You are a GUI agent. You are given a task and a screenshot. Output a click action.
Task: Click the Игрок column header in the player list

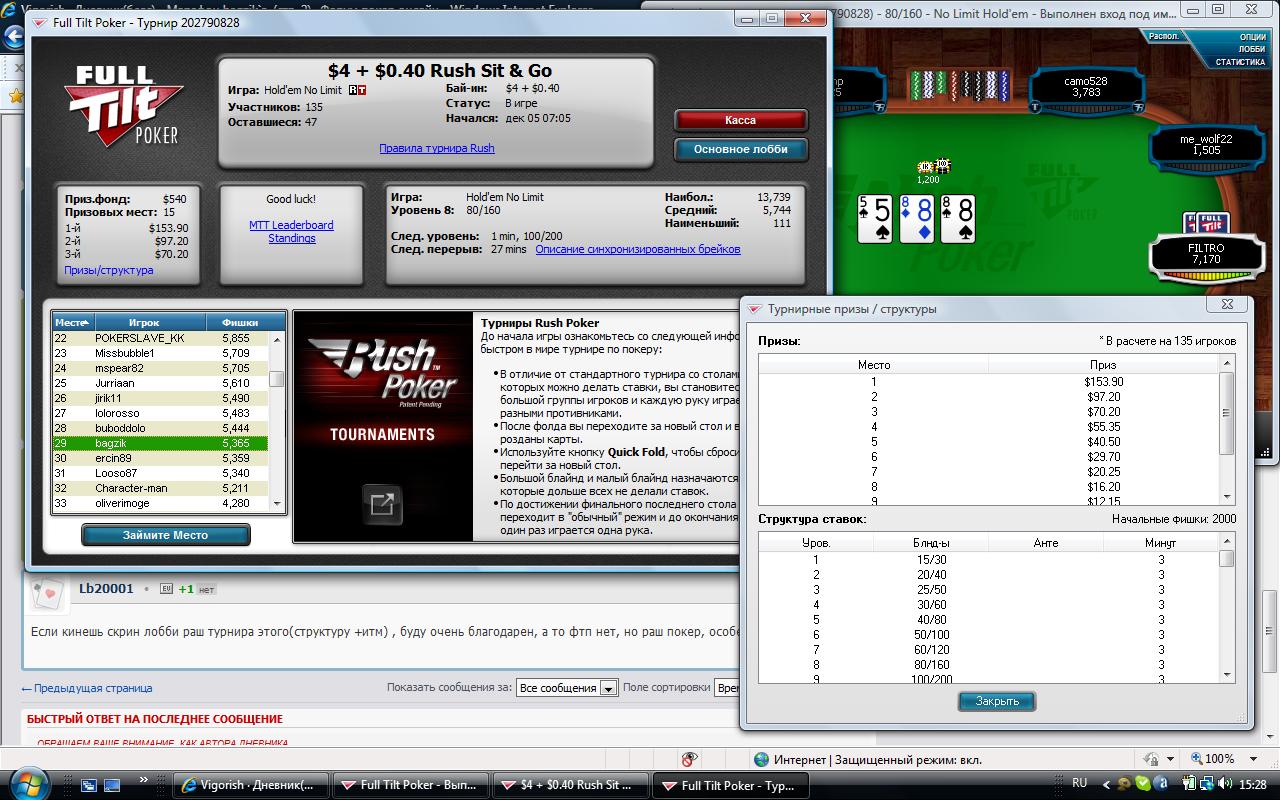pos(144,322)
